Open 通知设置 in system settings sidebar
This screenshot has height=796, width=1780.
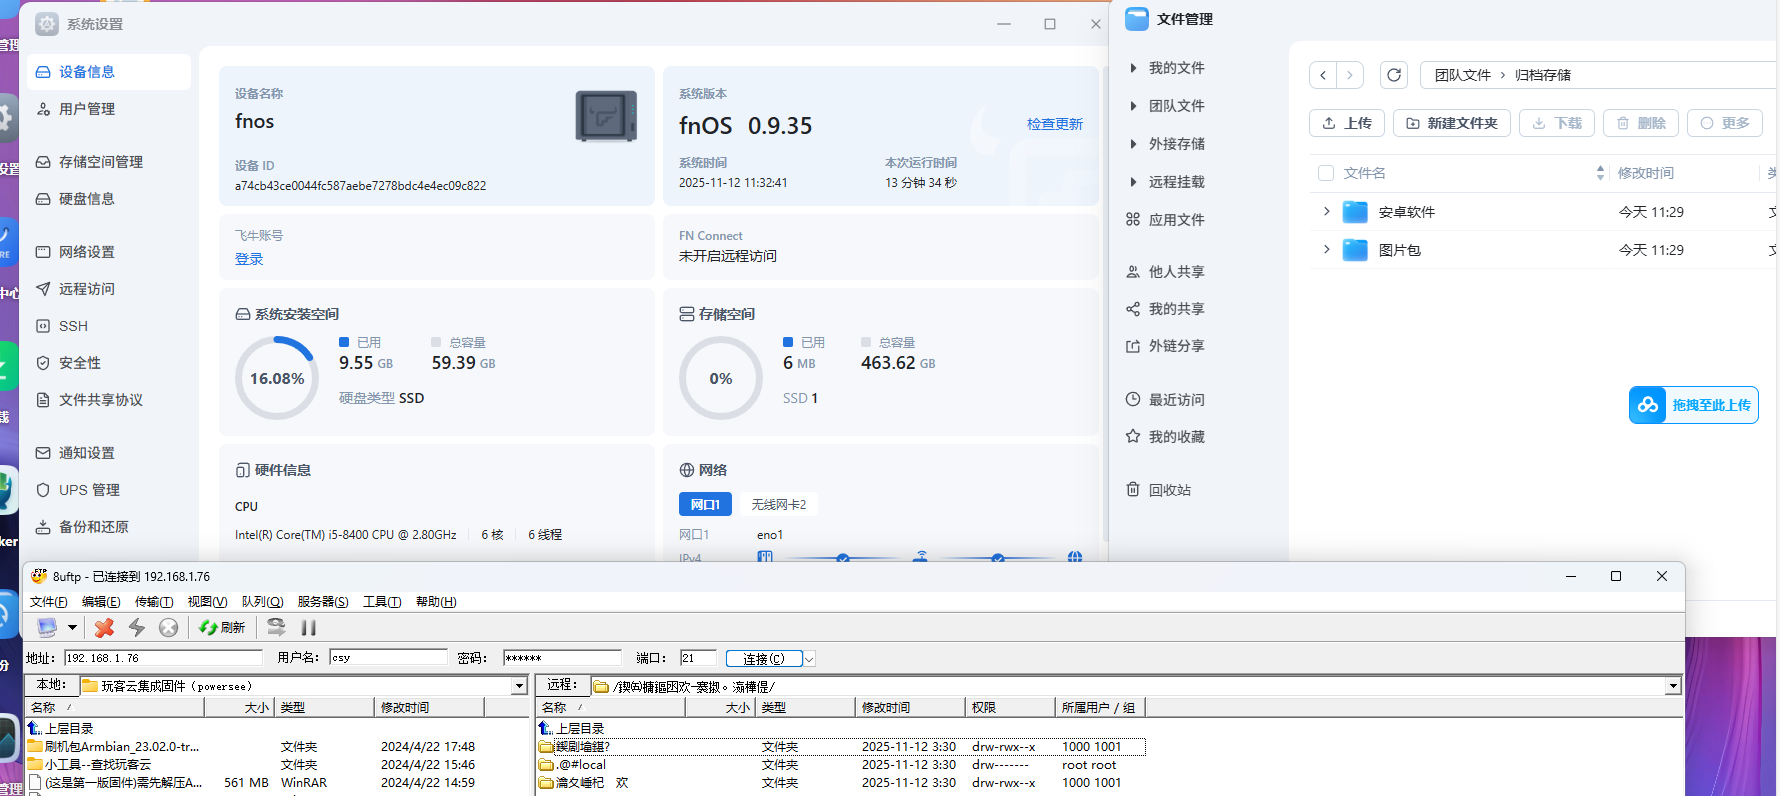click(109, 453)
